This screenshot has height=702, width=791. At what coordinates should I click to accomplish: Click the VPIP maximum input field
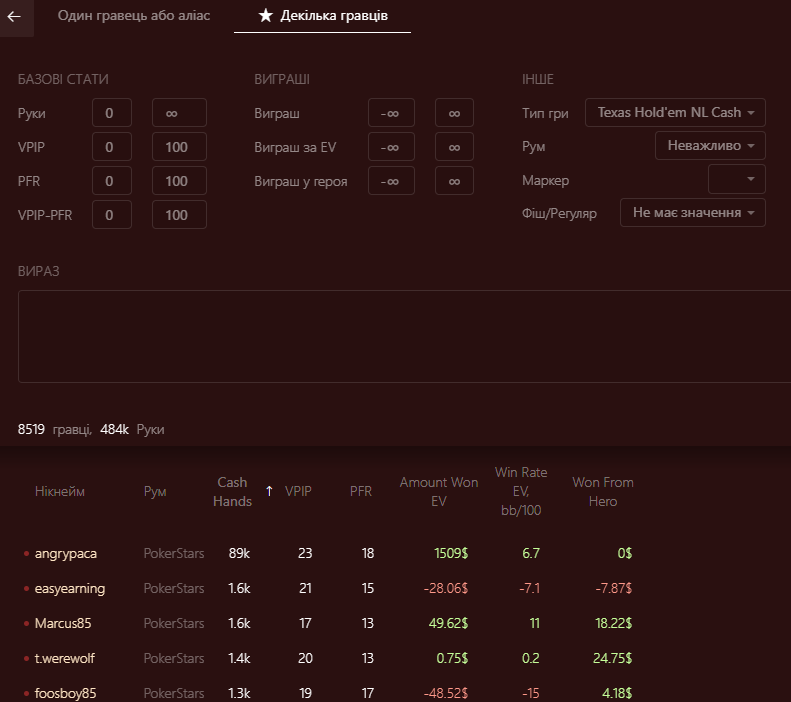point(179,147)
